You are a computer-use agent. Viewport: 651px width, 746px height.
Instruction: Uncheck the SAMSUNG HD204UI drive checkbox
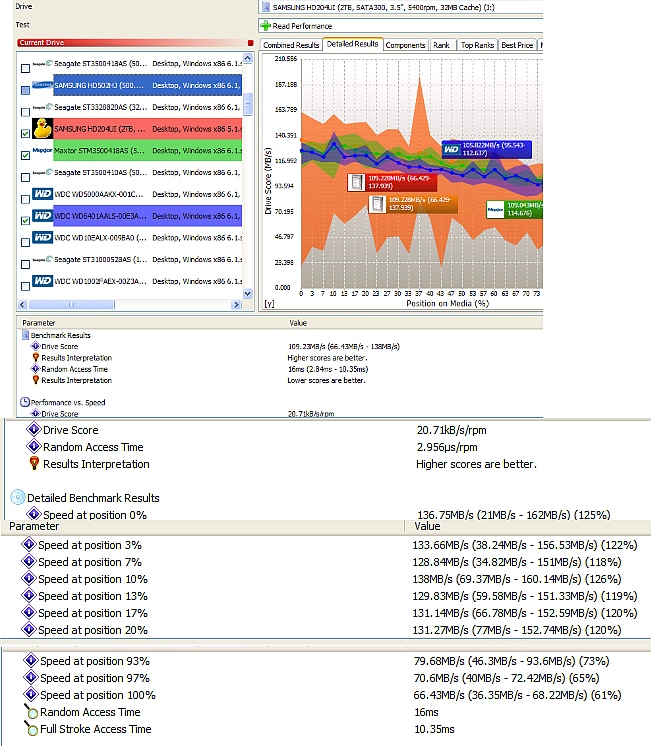click(x=26, y=134)
